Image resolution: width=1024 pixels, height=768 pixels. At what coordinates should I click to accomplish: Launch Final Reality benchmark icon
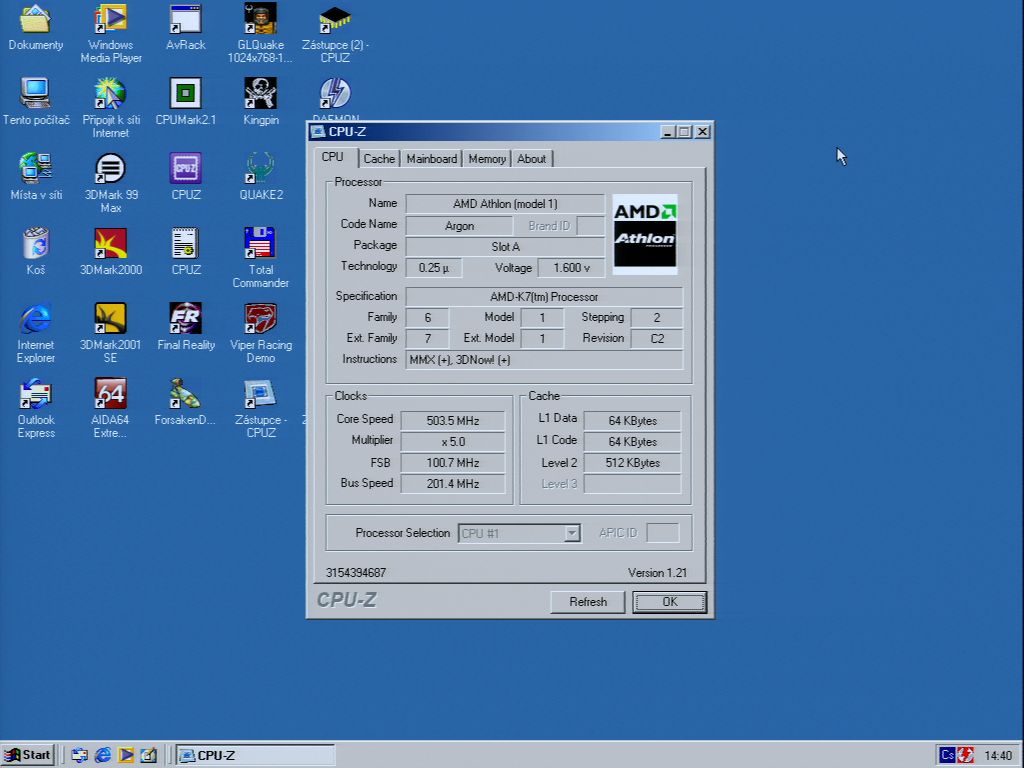pos(185,318)
